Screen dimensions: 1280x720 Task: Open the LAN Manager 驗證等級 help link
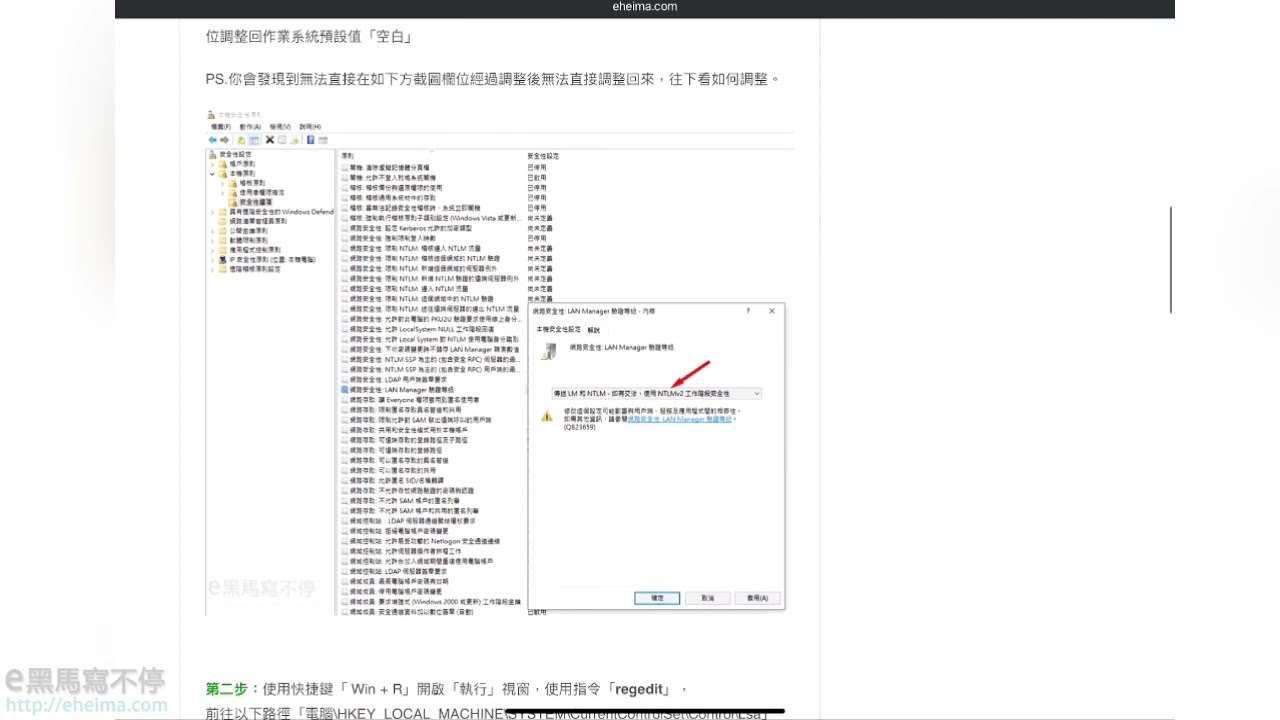coord(680,420)
